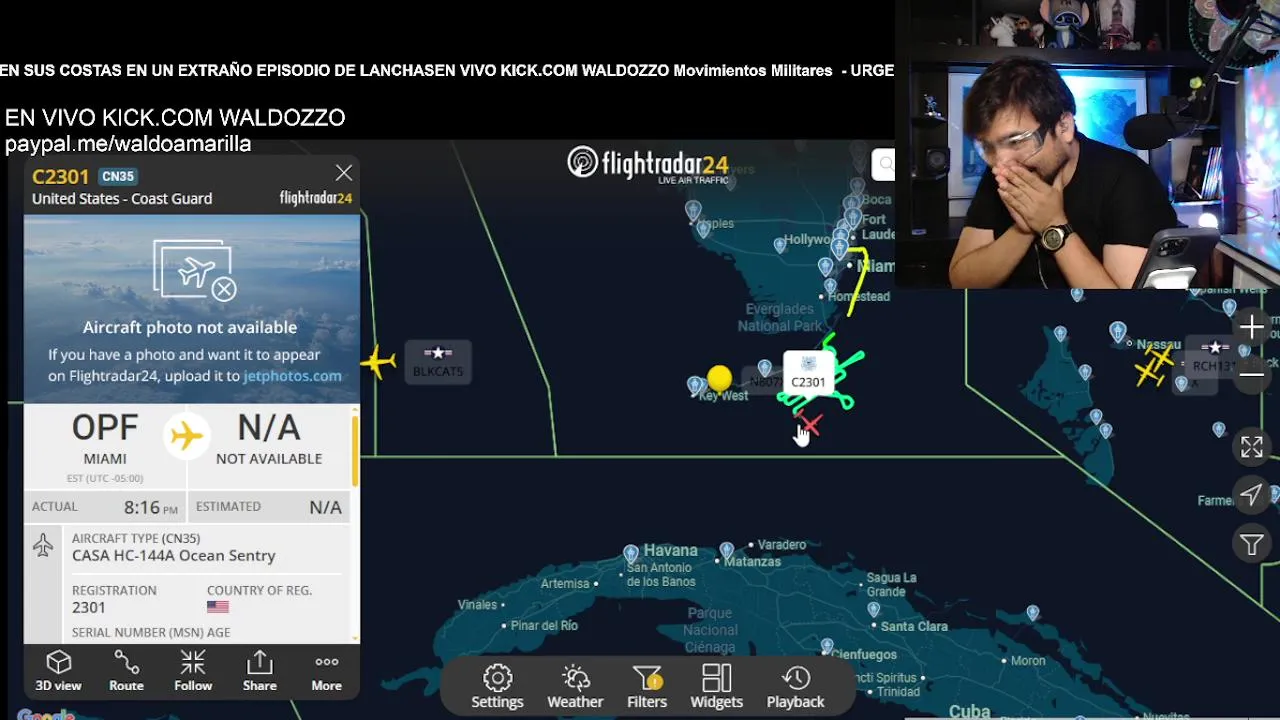Viewport: 1280px width, 720px height.
Task: Select the yellow aircraft near BLKCAT5
Action: [379, 361]
